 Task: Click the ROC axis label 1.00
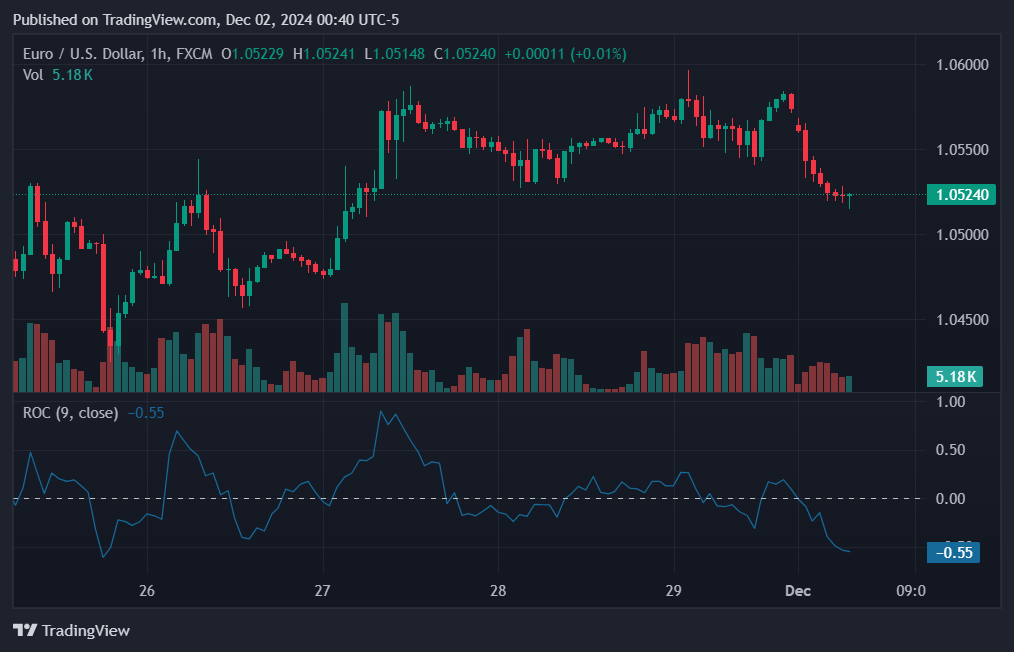click(951, 402)
